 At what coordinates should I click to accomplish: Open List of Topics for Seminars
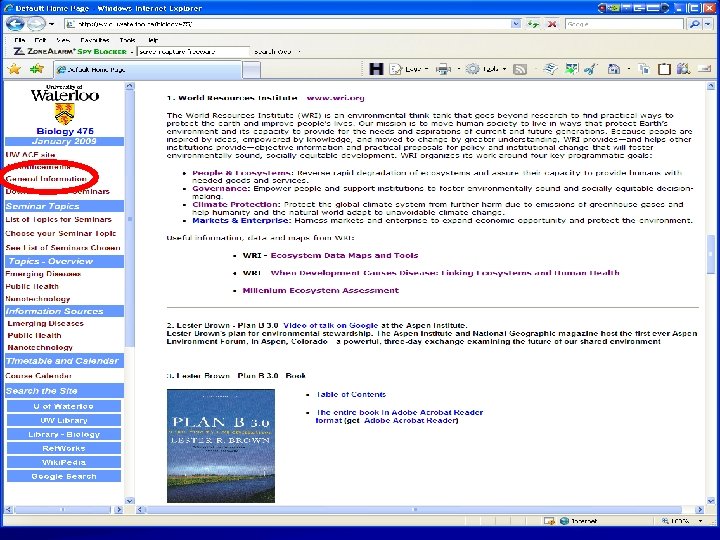(58, 219)
